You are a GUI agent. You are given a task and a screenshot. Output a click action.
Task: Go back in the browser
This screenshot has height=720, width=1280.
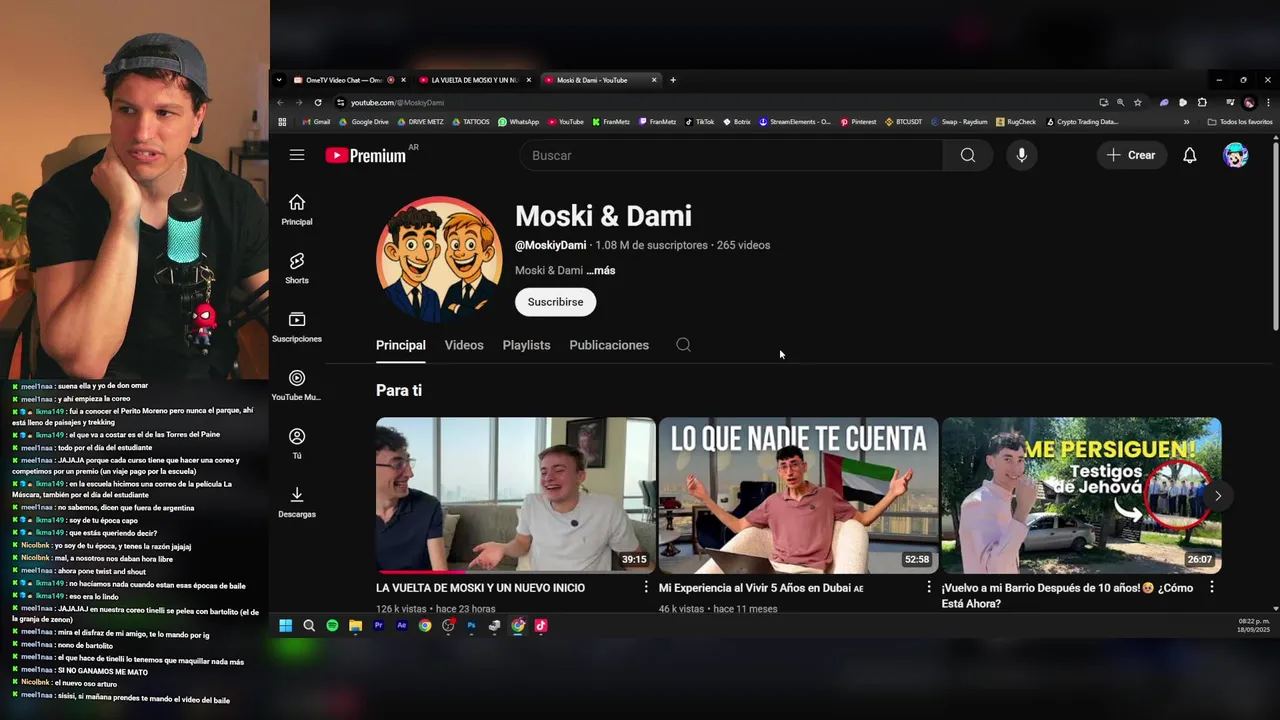pos(280,102)
